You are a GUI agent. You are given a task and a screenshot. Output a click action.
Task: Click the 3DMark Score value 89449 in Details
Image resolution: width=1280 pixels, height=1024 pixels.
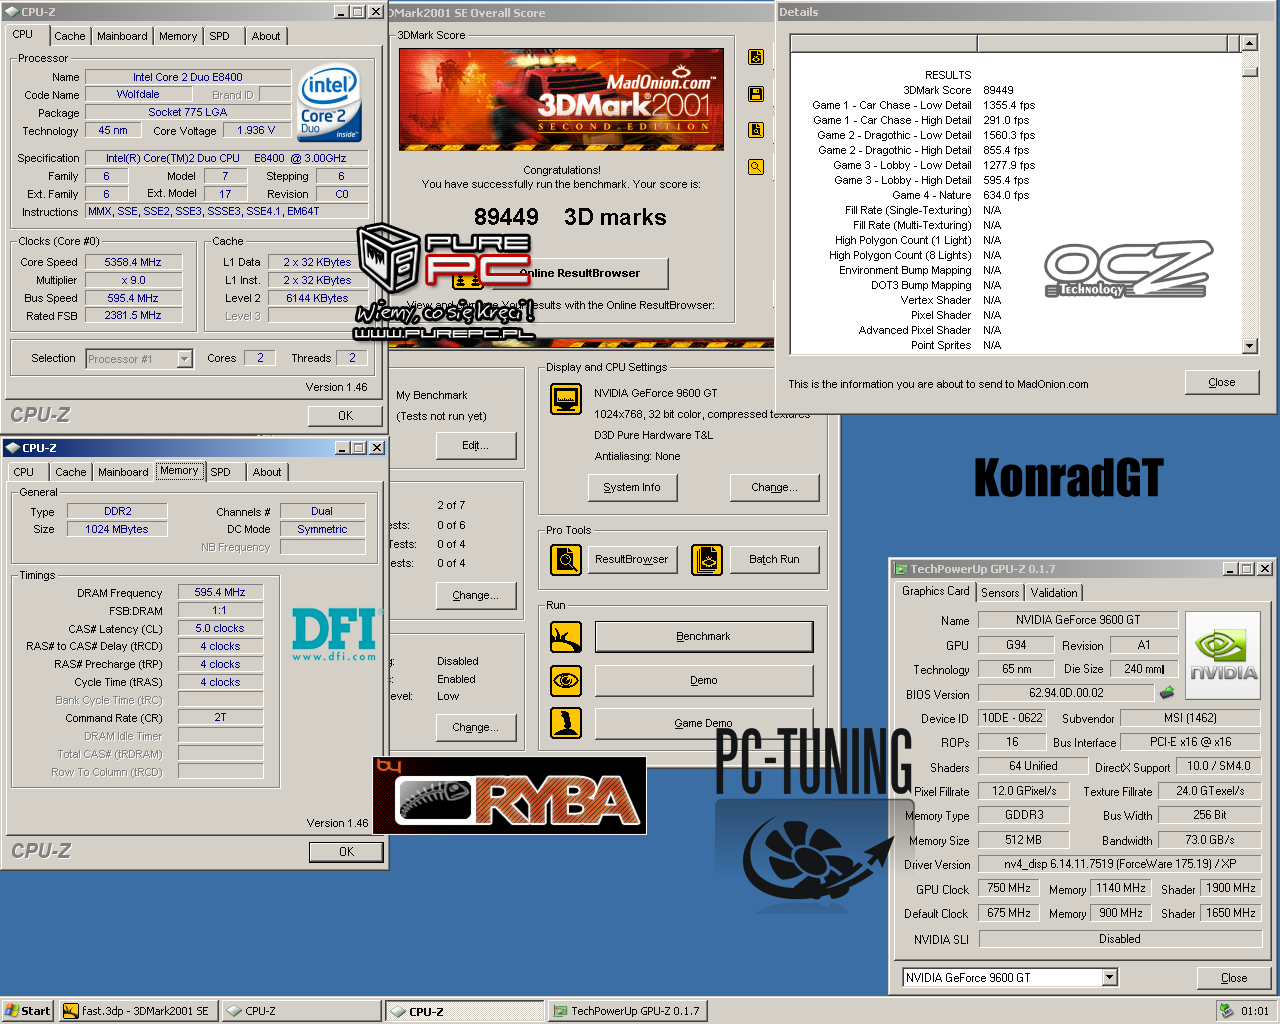pos(998,90)
